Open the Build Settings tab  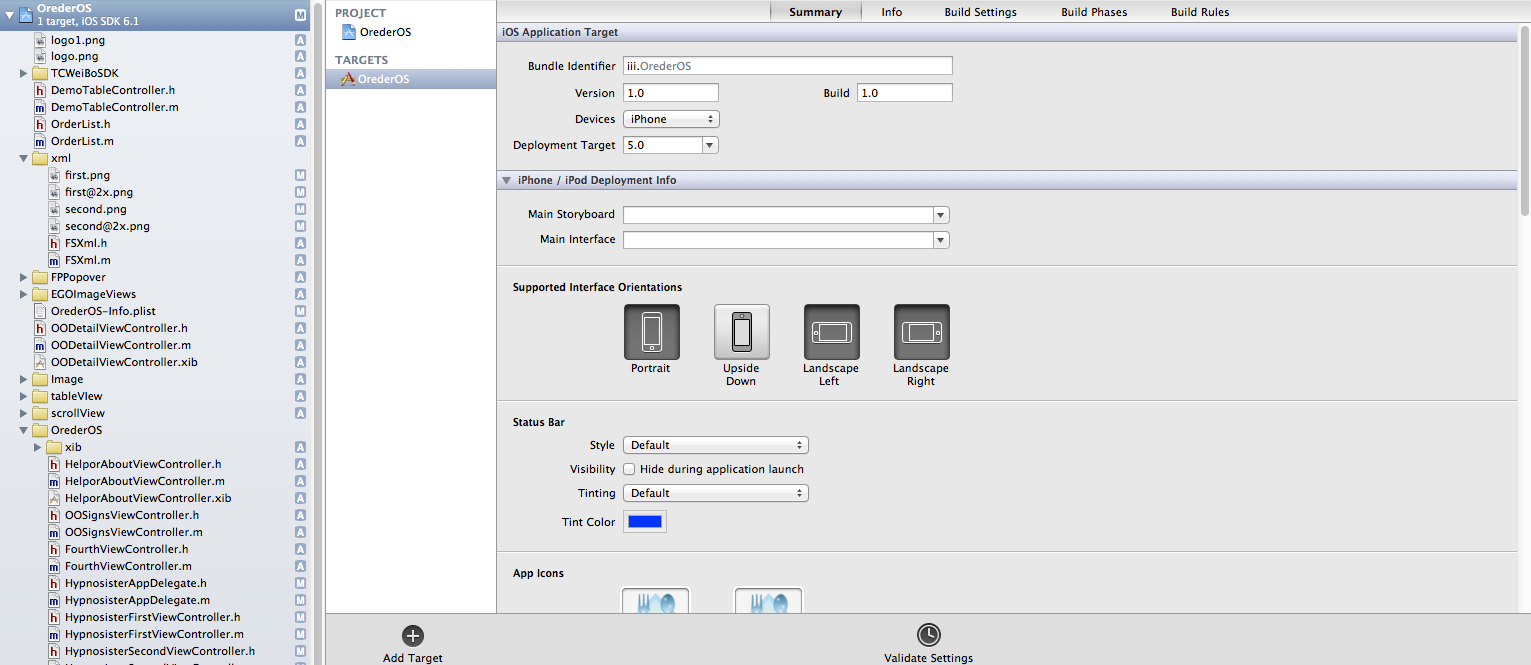pos(981,12)
